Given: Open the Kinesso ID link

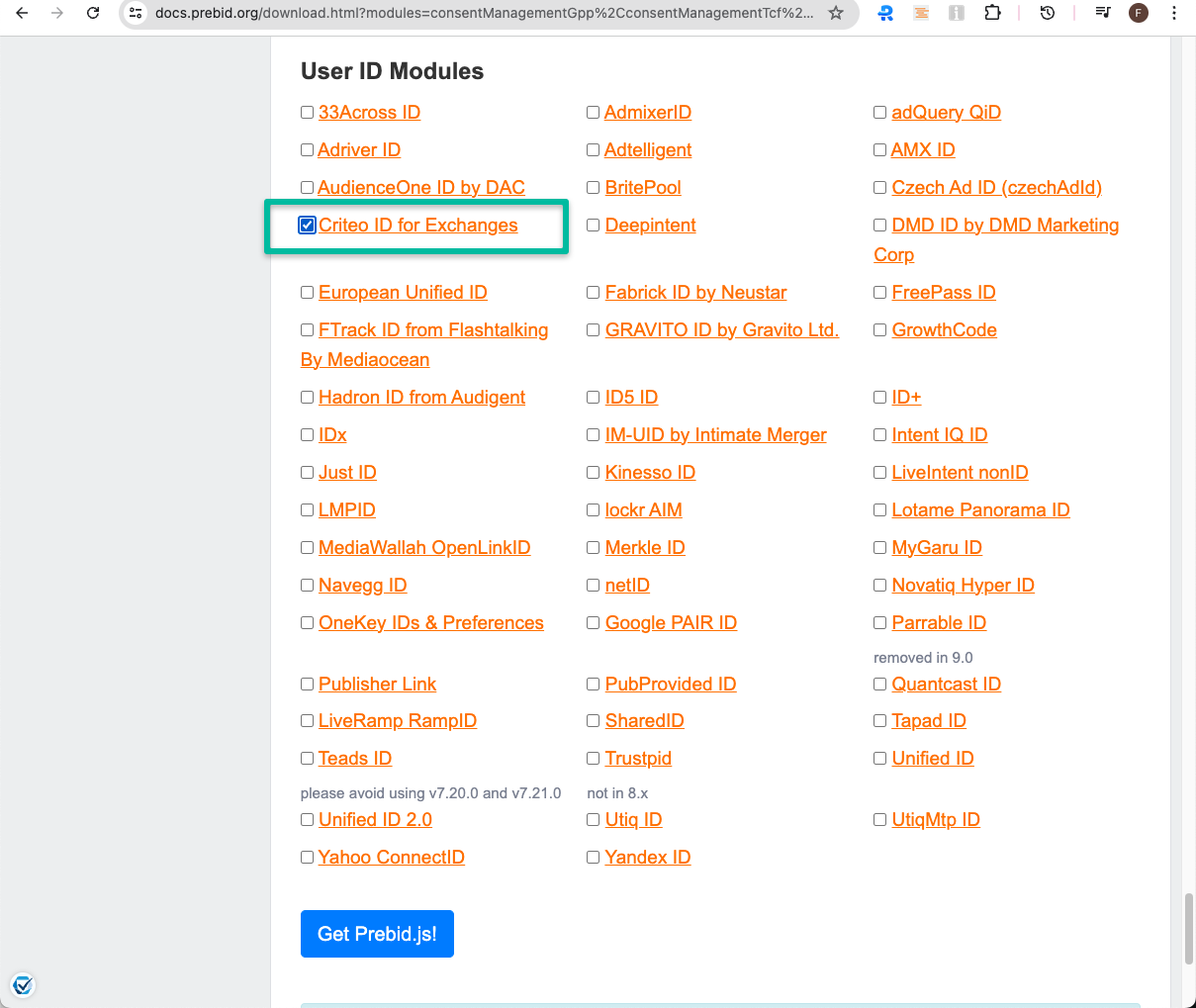Looking at the screenshot, I should point(651,472).
